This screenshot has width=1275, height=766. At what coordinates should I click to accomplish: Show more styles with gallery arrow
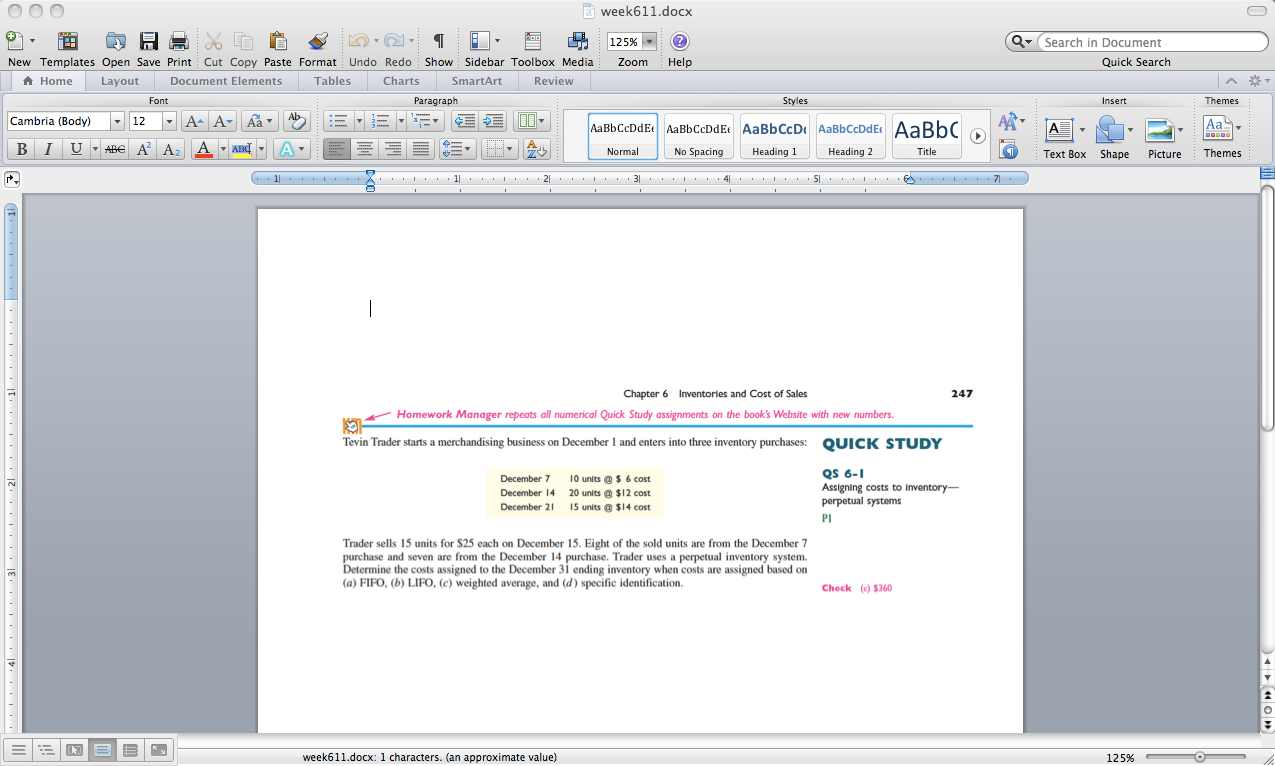pyautogui.click(x=978, y=136)
